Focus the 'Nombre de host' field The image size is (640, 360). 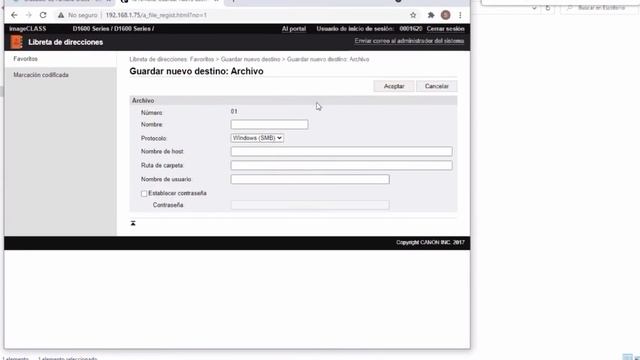coord(341,151)
